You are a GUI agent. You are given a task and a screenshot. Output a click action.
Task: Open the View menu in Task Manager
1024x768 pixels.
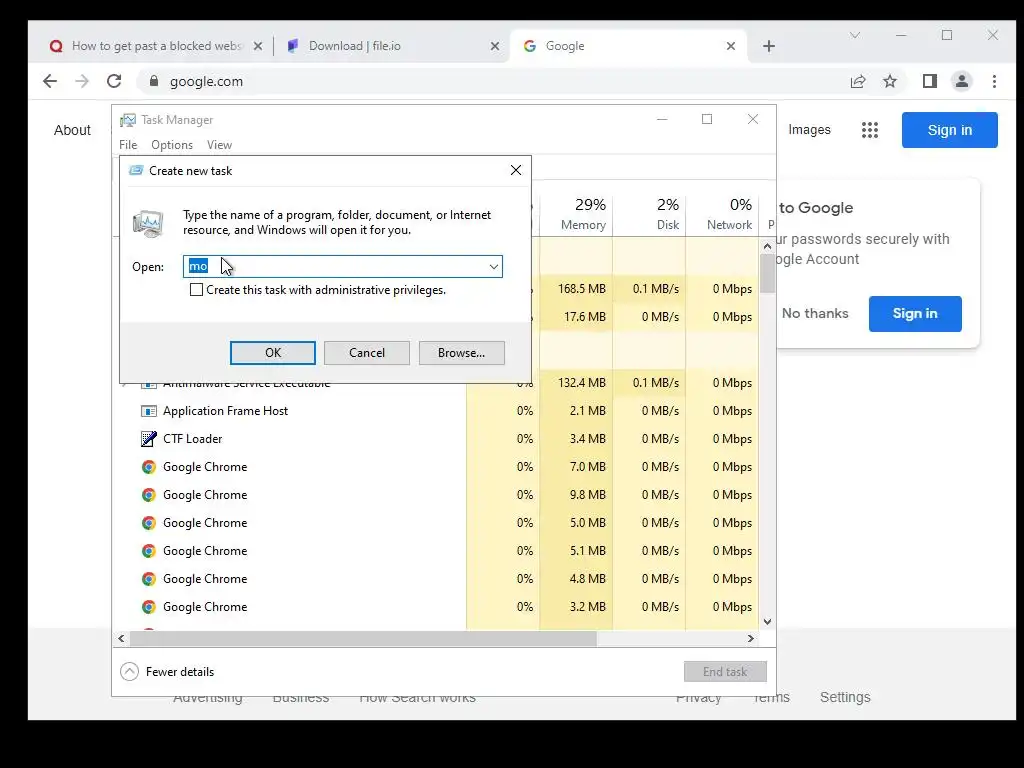point(219,145)
